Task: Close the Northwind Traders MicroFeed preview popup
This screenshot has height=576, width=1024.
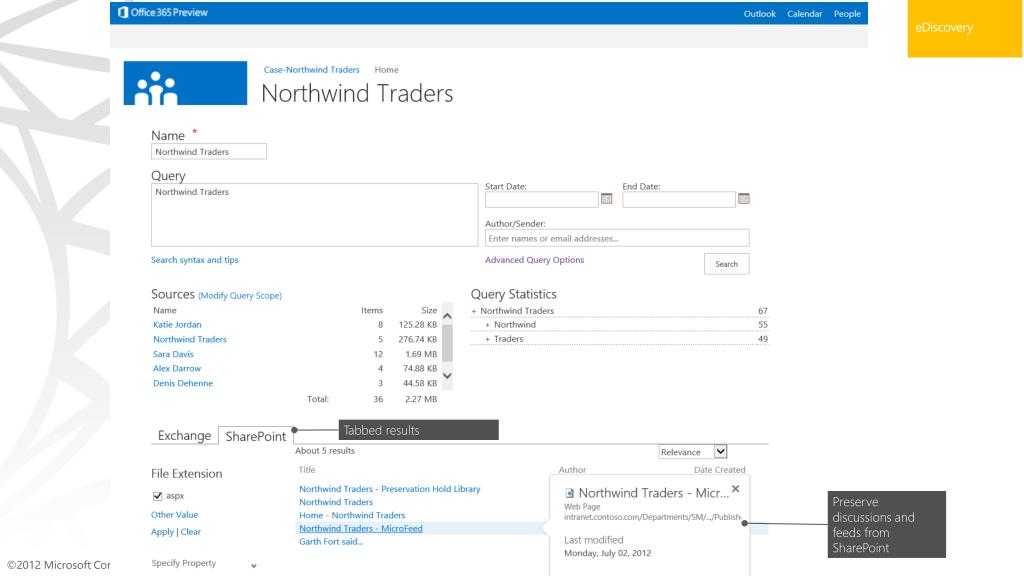Action: click(736, 488)
